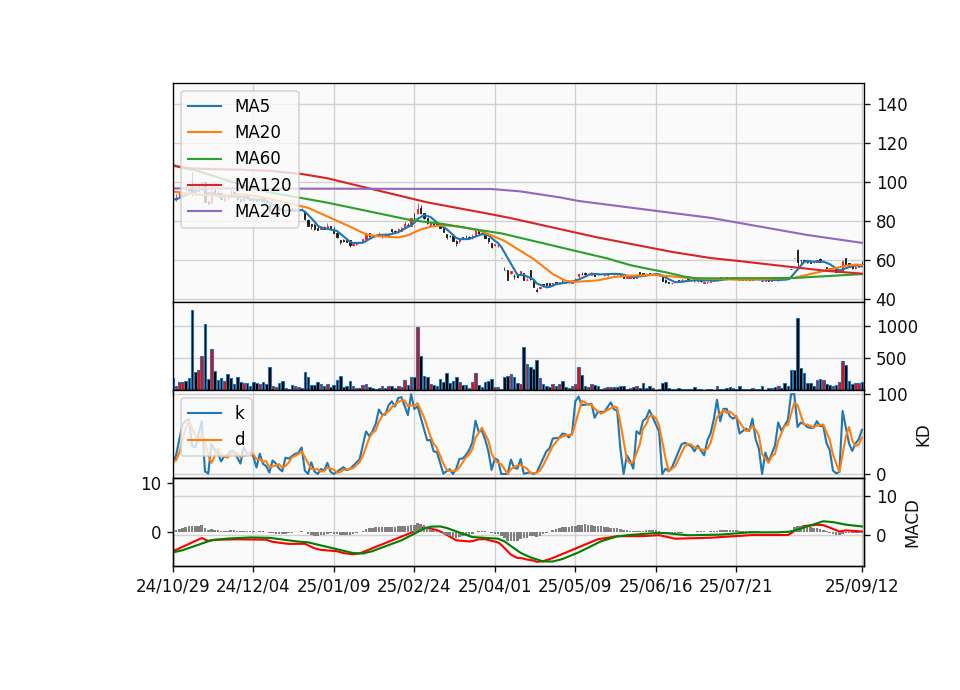960x690 pixels.
Task: Click the d legend label in KD panel
Action: coord(240,438)
